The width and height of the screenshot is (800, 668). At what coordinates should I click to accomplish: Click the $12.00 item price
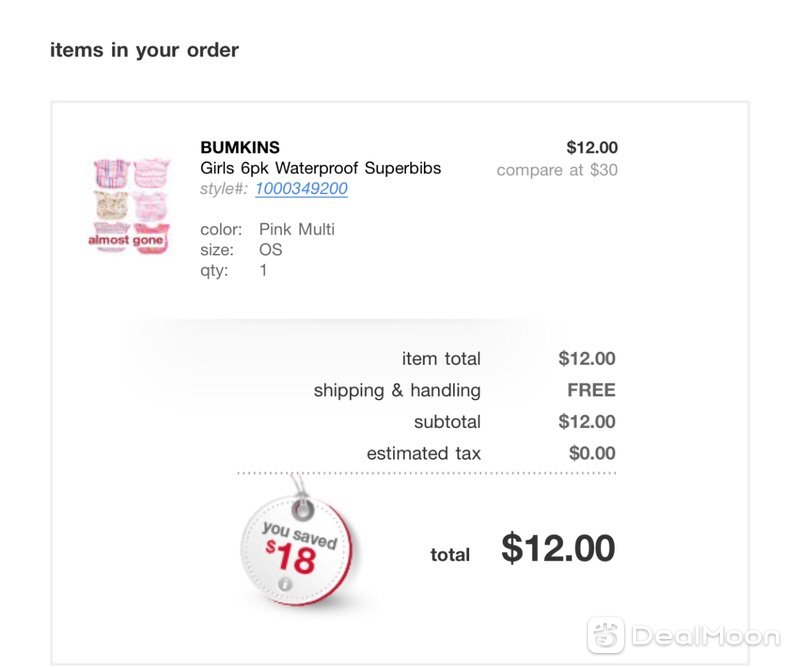pyautogui.click(x=592, y=147)
